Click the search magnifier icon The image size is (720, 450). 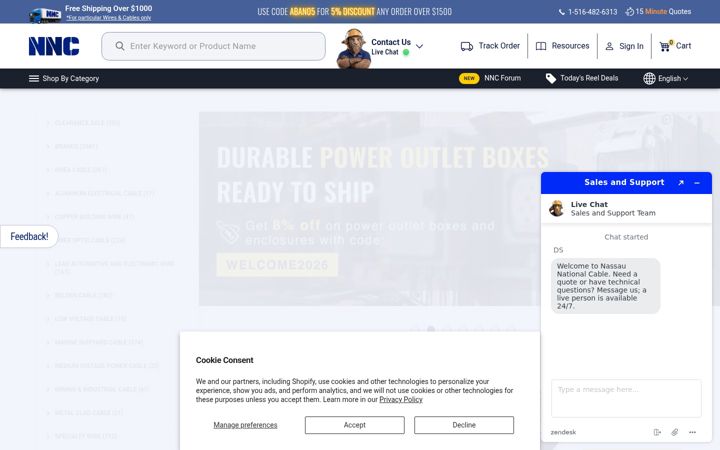[x=120, y=46]
